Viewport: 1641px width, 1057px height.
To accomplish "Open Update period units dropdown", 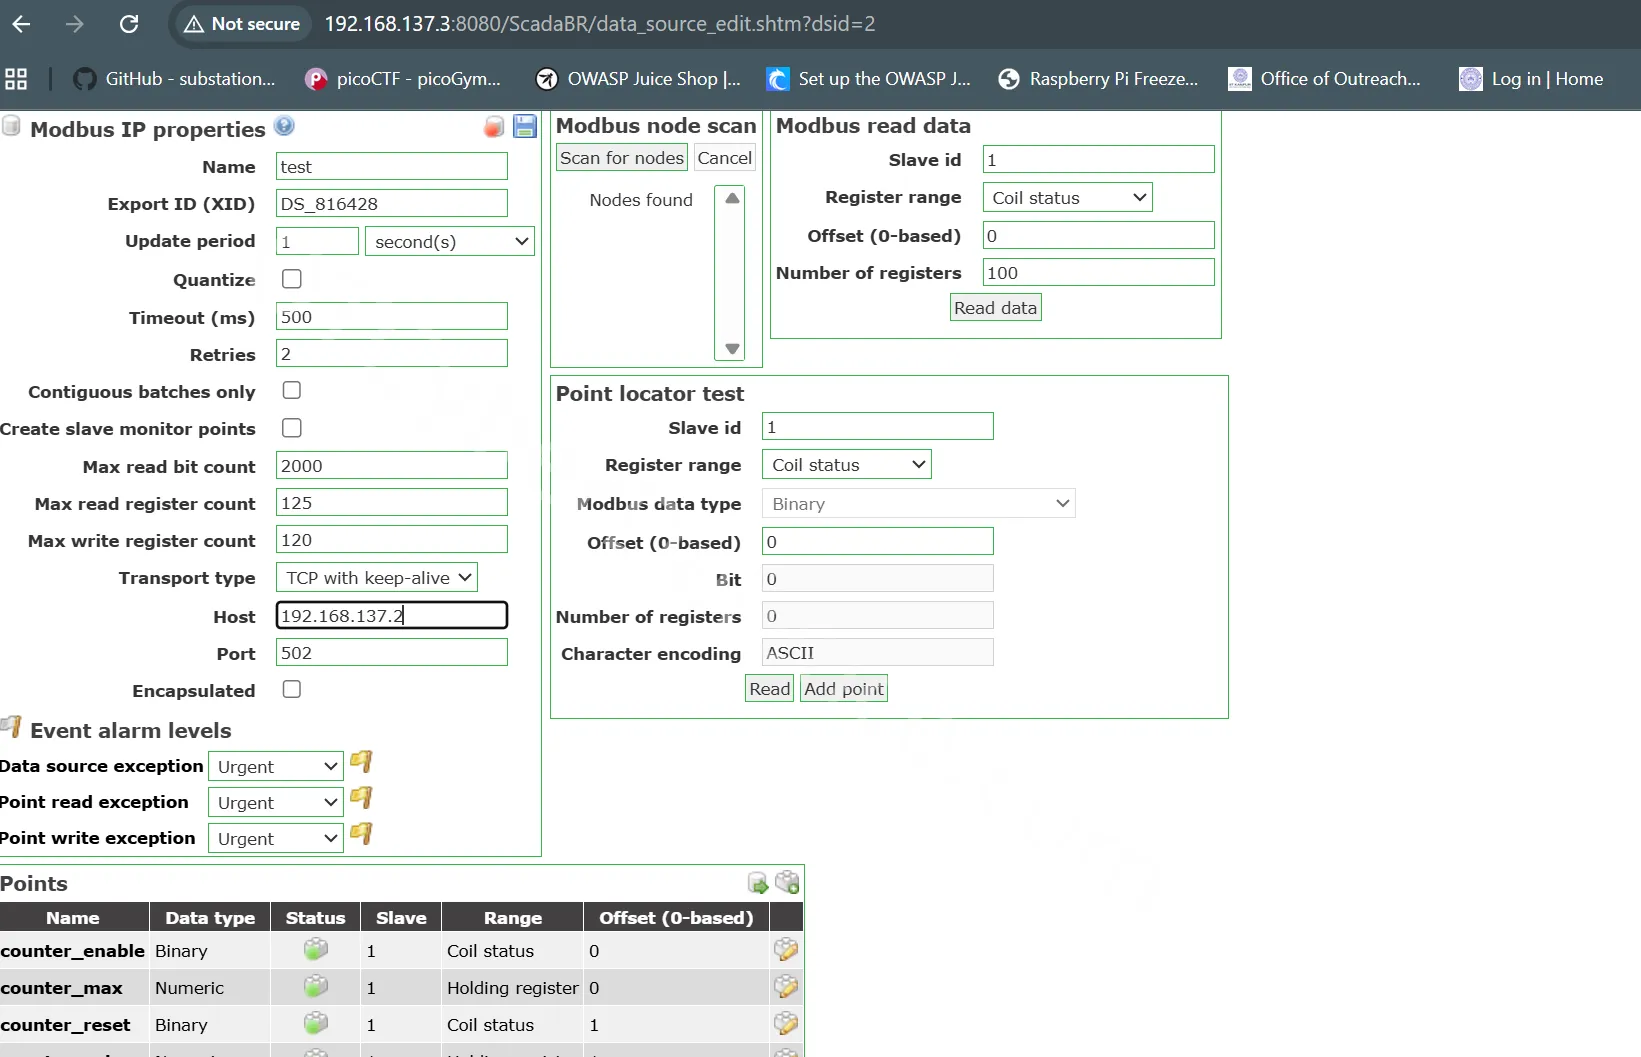I will (450, 241).
